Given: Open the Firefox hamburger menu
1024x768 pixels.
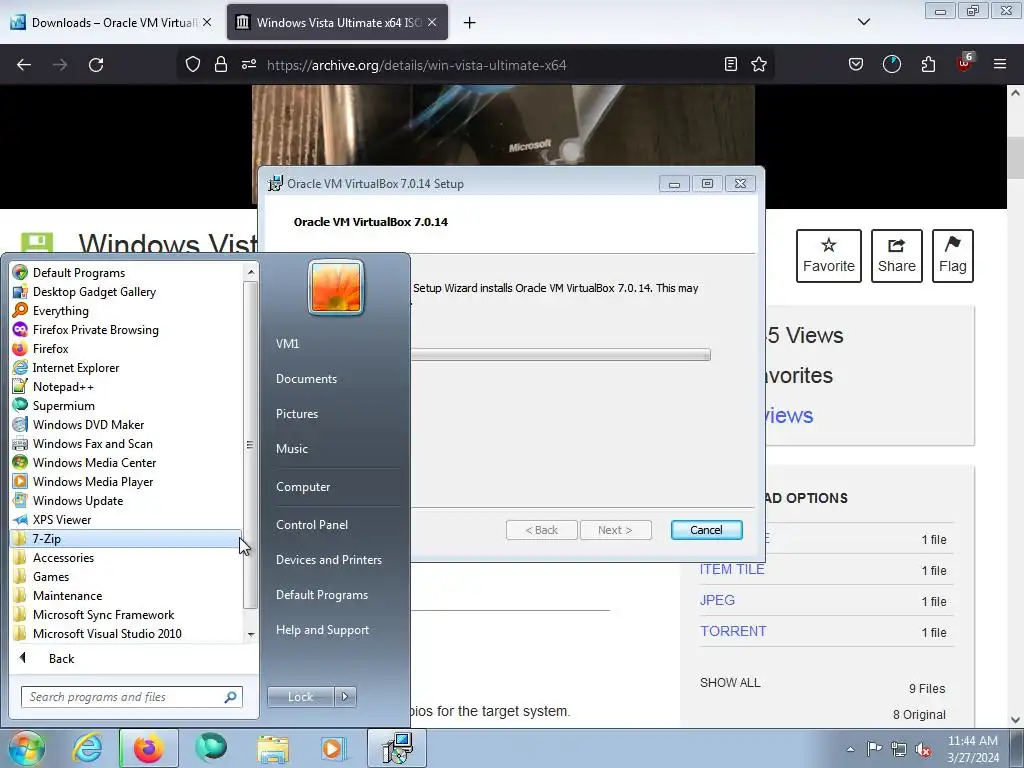Looking at the screenshot, I should click(x=1000, y=64).
